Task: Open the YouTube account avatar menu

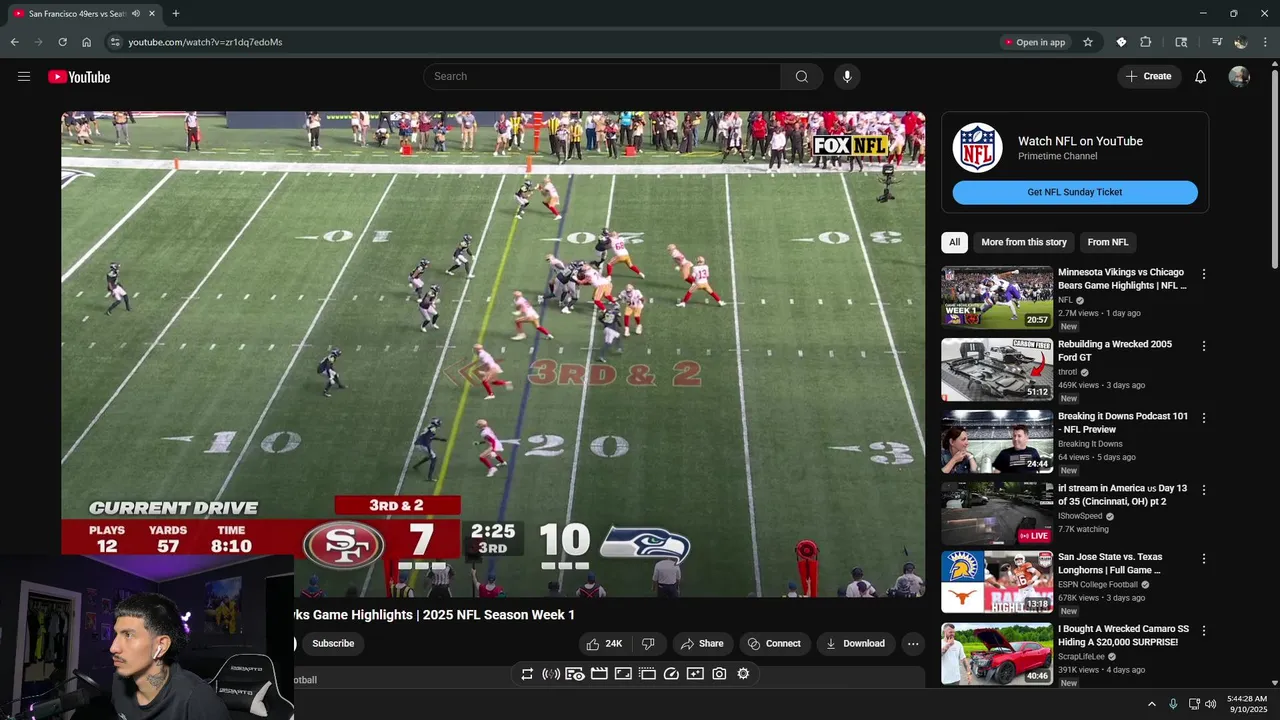Action: pyautogui.click(x=1239, y=77)
